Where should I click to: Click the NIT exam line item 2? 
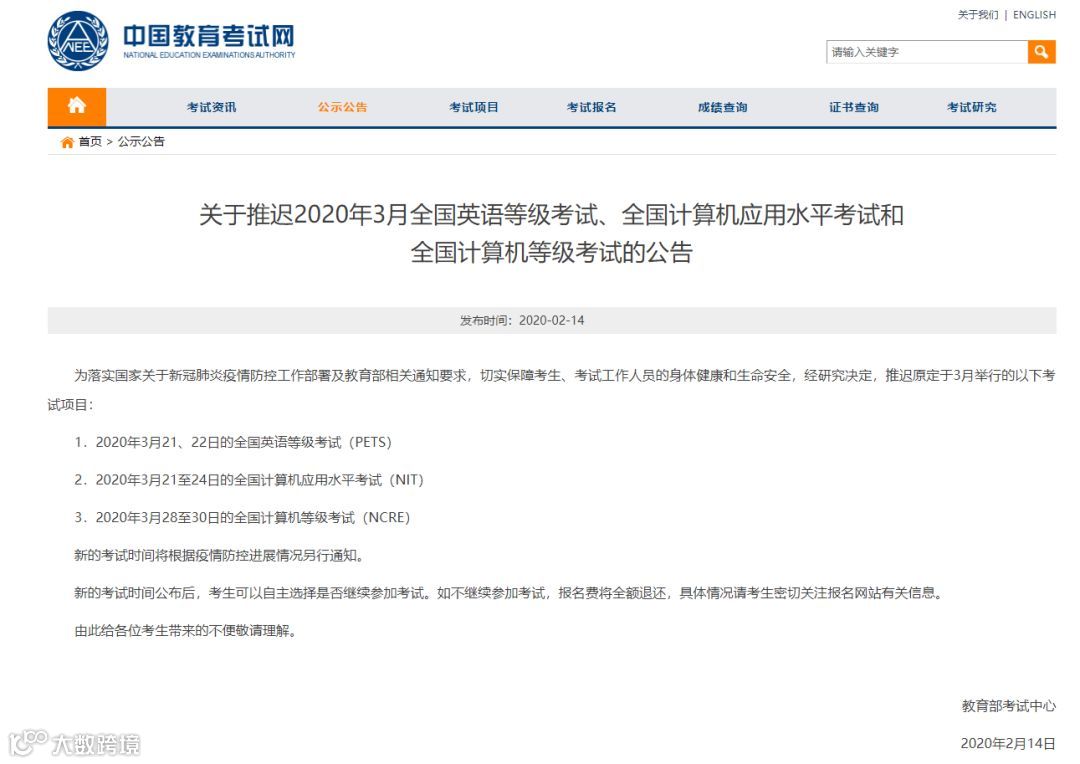(x=249, y=480)
